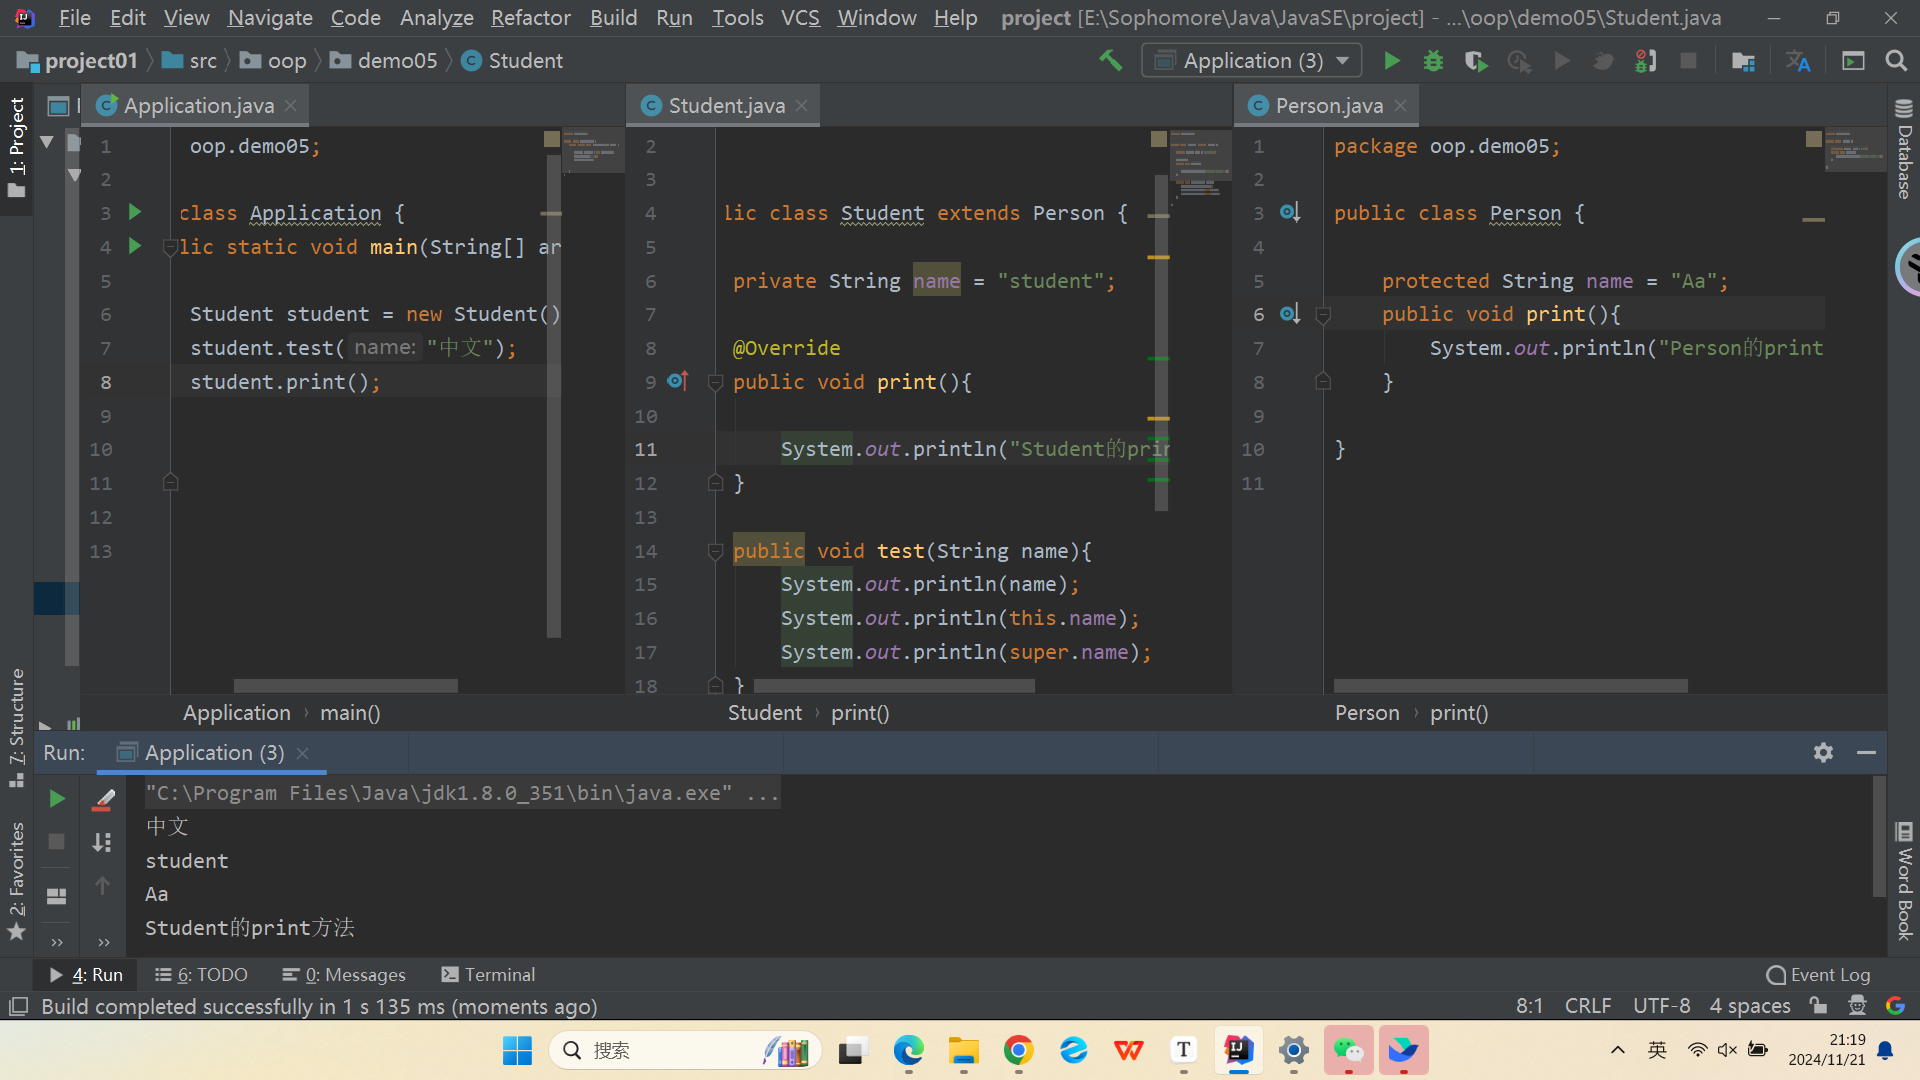
Task: Toggle breakpoint gutter at Application.java line 9
Action: [x=135, y=416]
